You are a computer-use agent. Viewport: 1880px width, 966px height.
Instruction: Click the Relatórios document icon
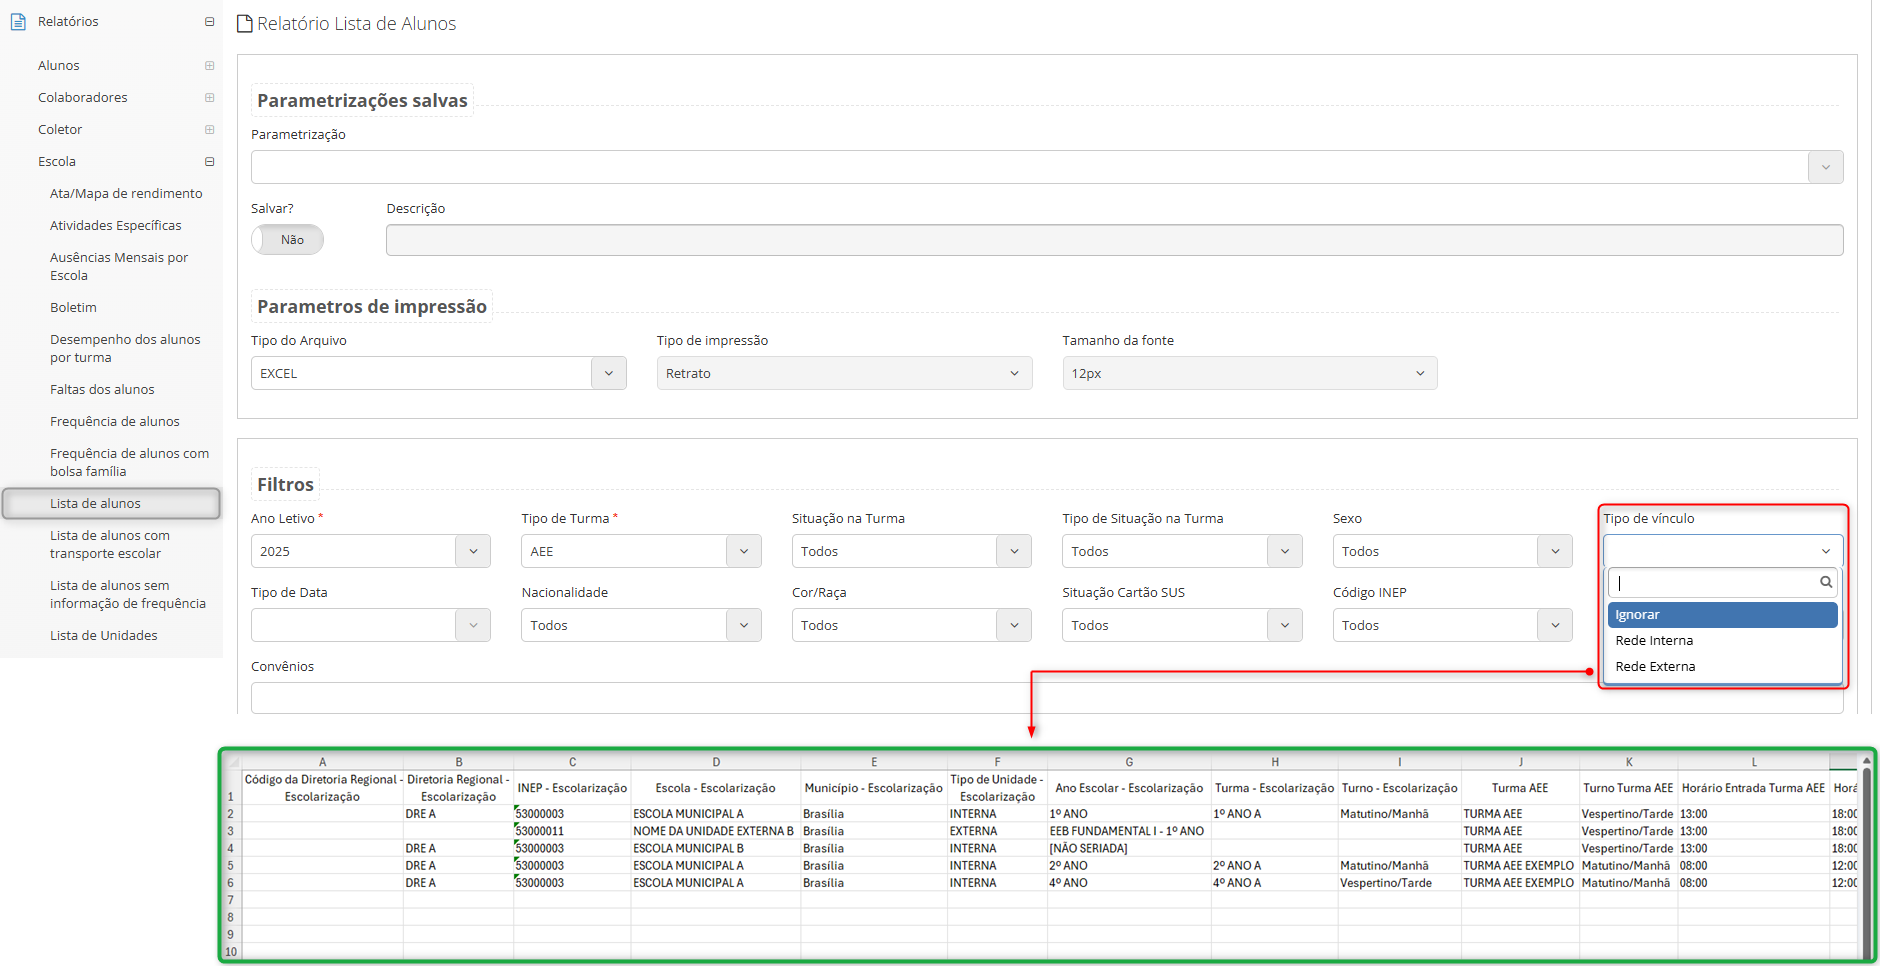[x=18, y=21]
